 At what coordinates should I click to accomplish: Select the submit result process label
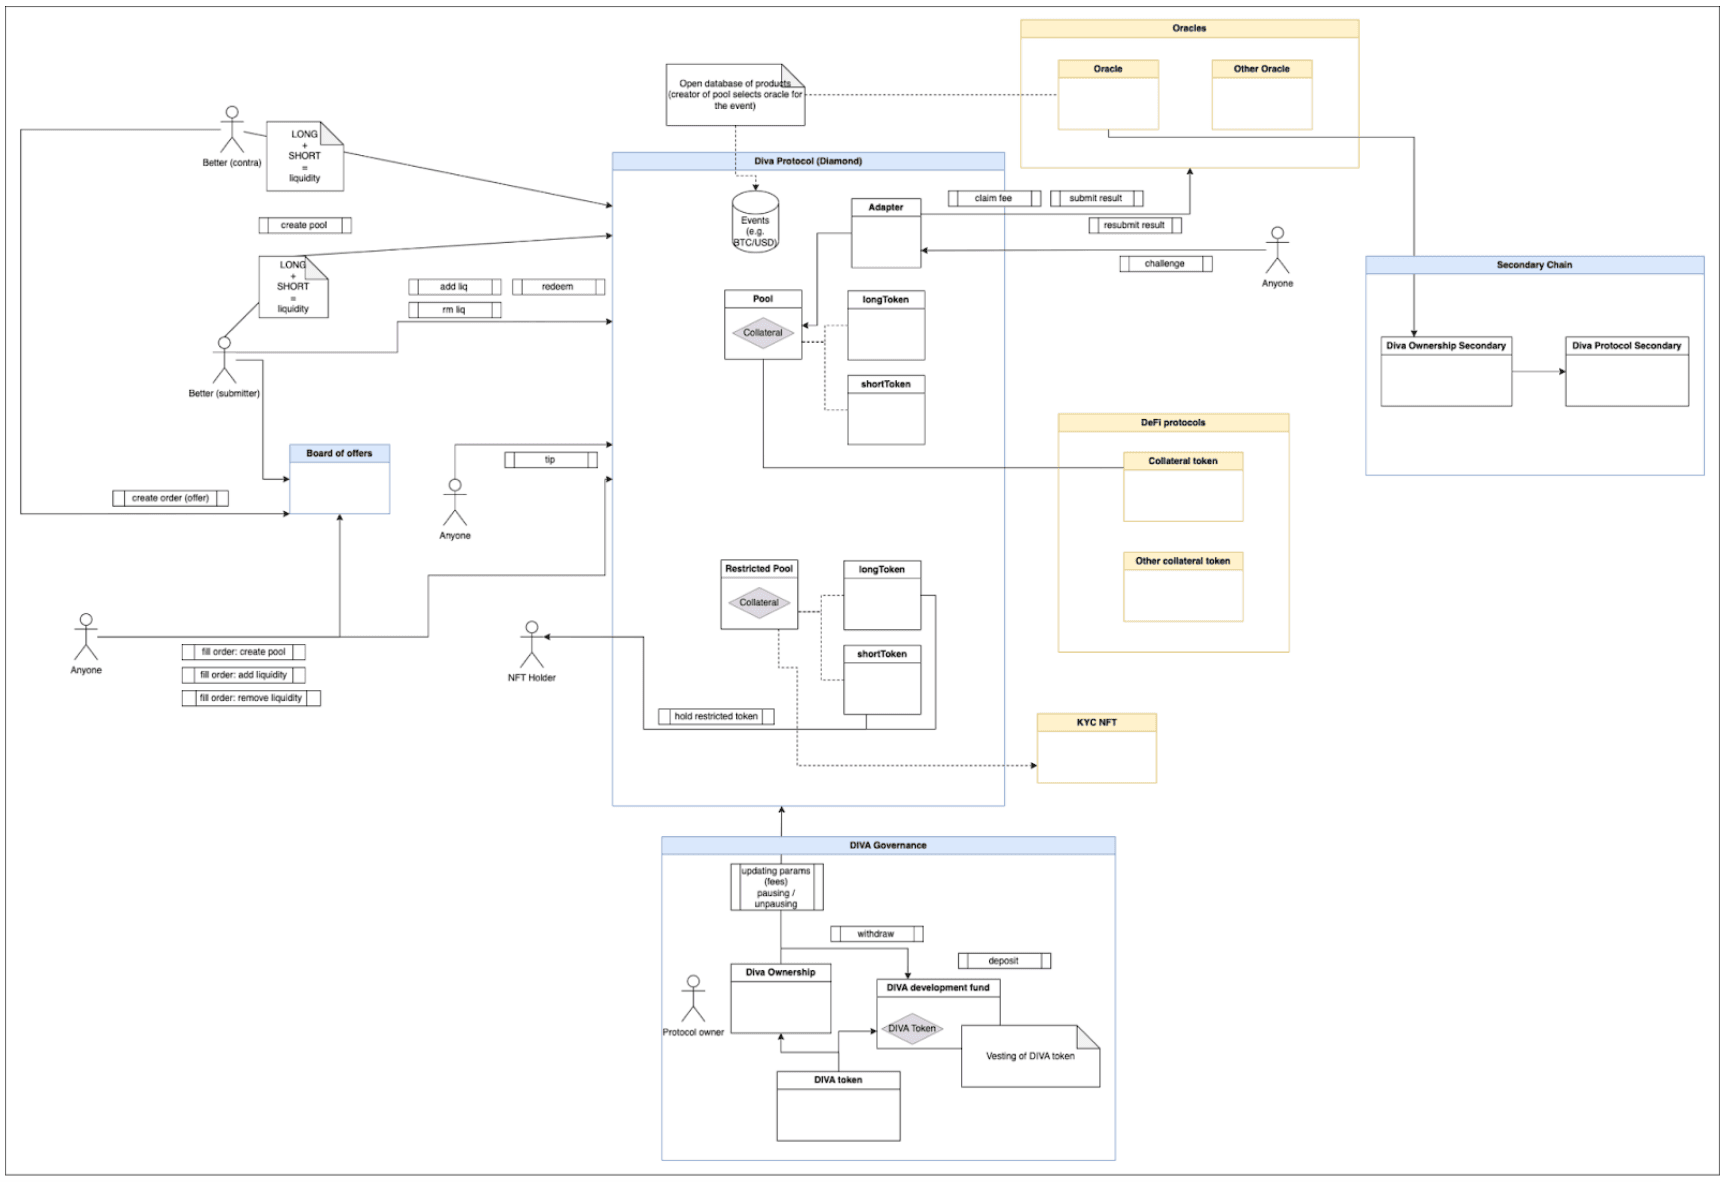[x=1097, y=198]
